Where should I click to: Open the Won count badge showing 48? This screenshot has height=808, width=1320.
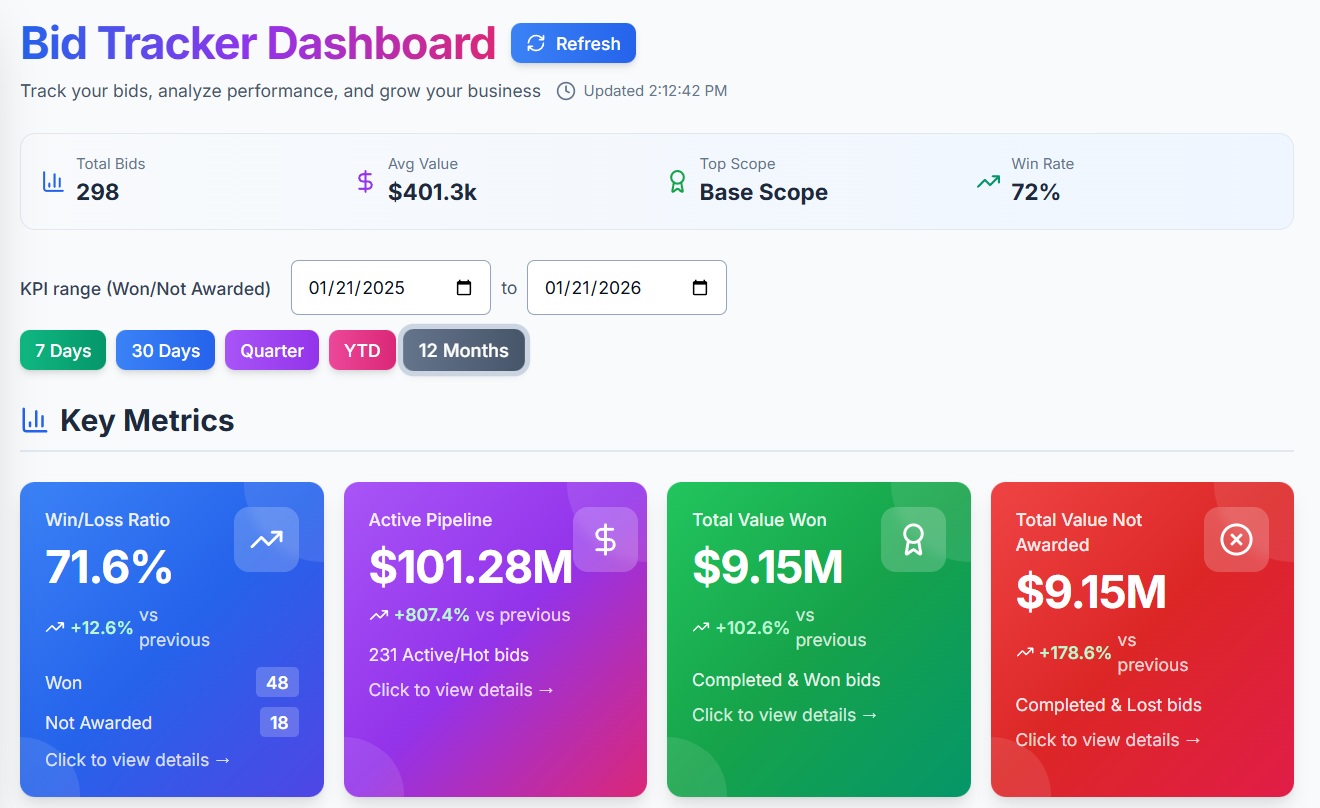click(x=277, y=683)
